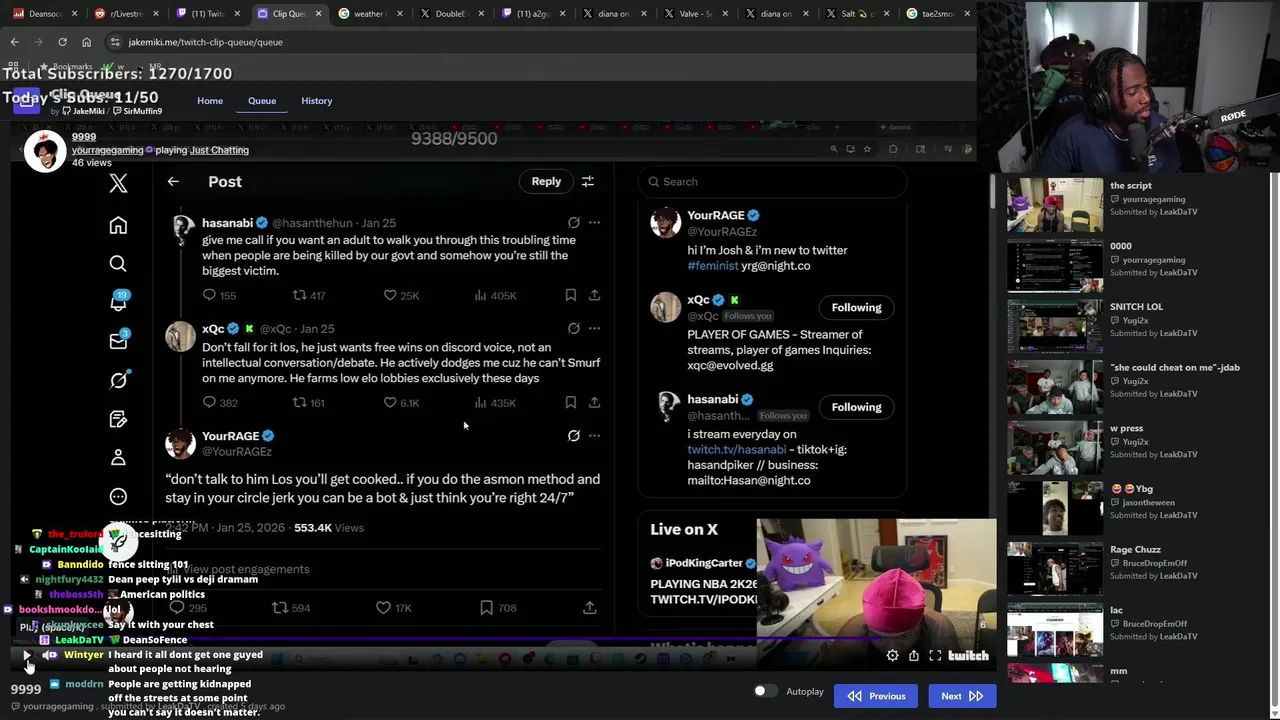Image resolution: width=1280 pixels, height=720 pixels.
Task: Bookmark xQc's tweet
Action: click(x=570, y=402)
